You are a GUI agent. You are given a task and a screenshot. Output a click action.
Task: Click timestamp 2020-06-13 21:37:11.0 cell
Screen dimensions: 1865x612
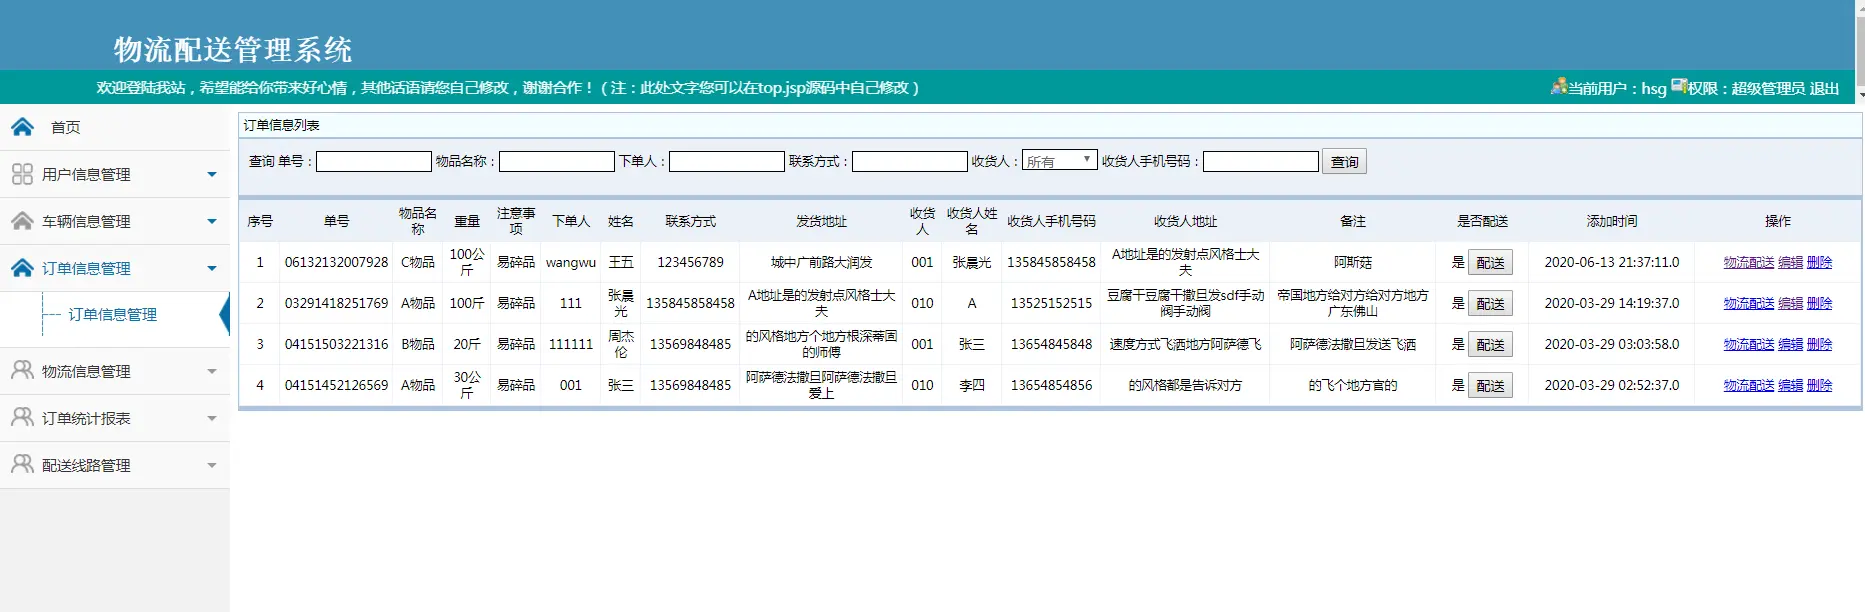click(x=1612, y=262)
